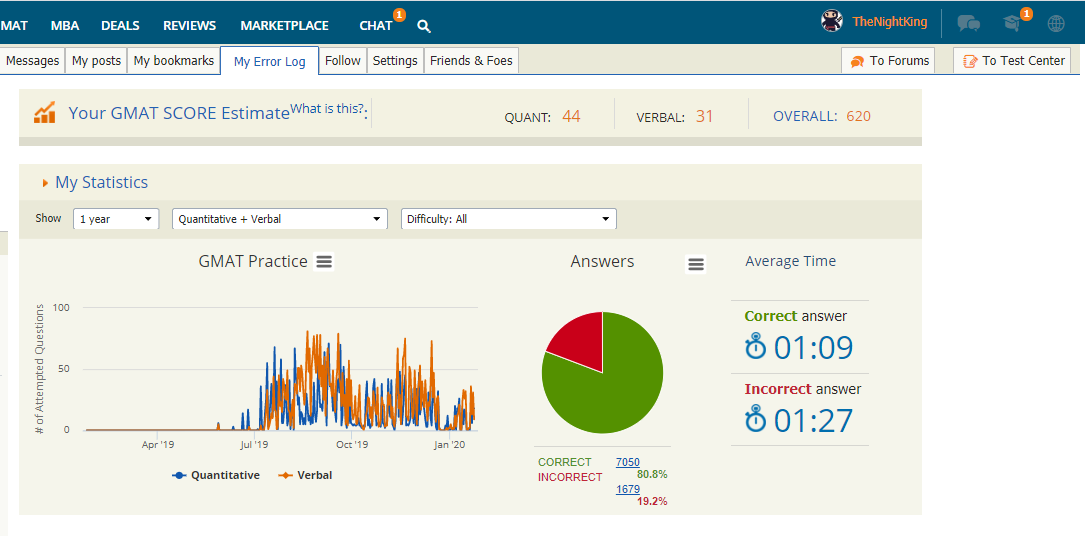Click the search magnifier icon
This screenshot has height=536, width=1085.
pyautogui.click(x=424, y=26)
